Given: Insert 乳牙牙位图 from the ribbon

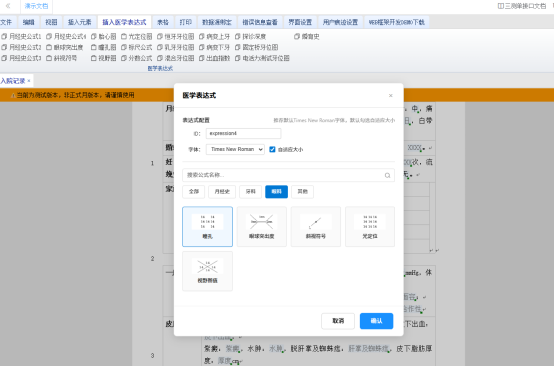Looking at the screenshot, I should [176, 47].
